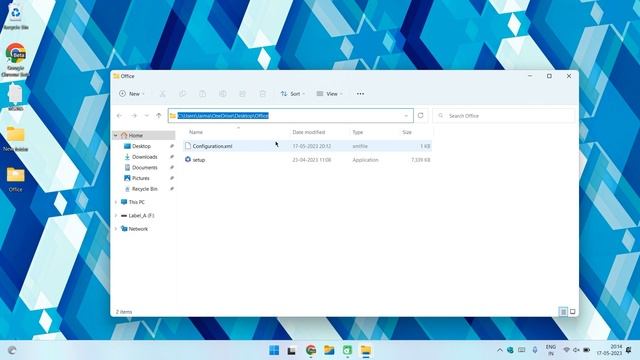Click the Office folder on the desktop
The image size is (640, 360).
16,179
